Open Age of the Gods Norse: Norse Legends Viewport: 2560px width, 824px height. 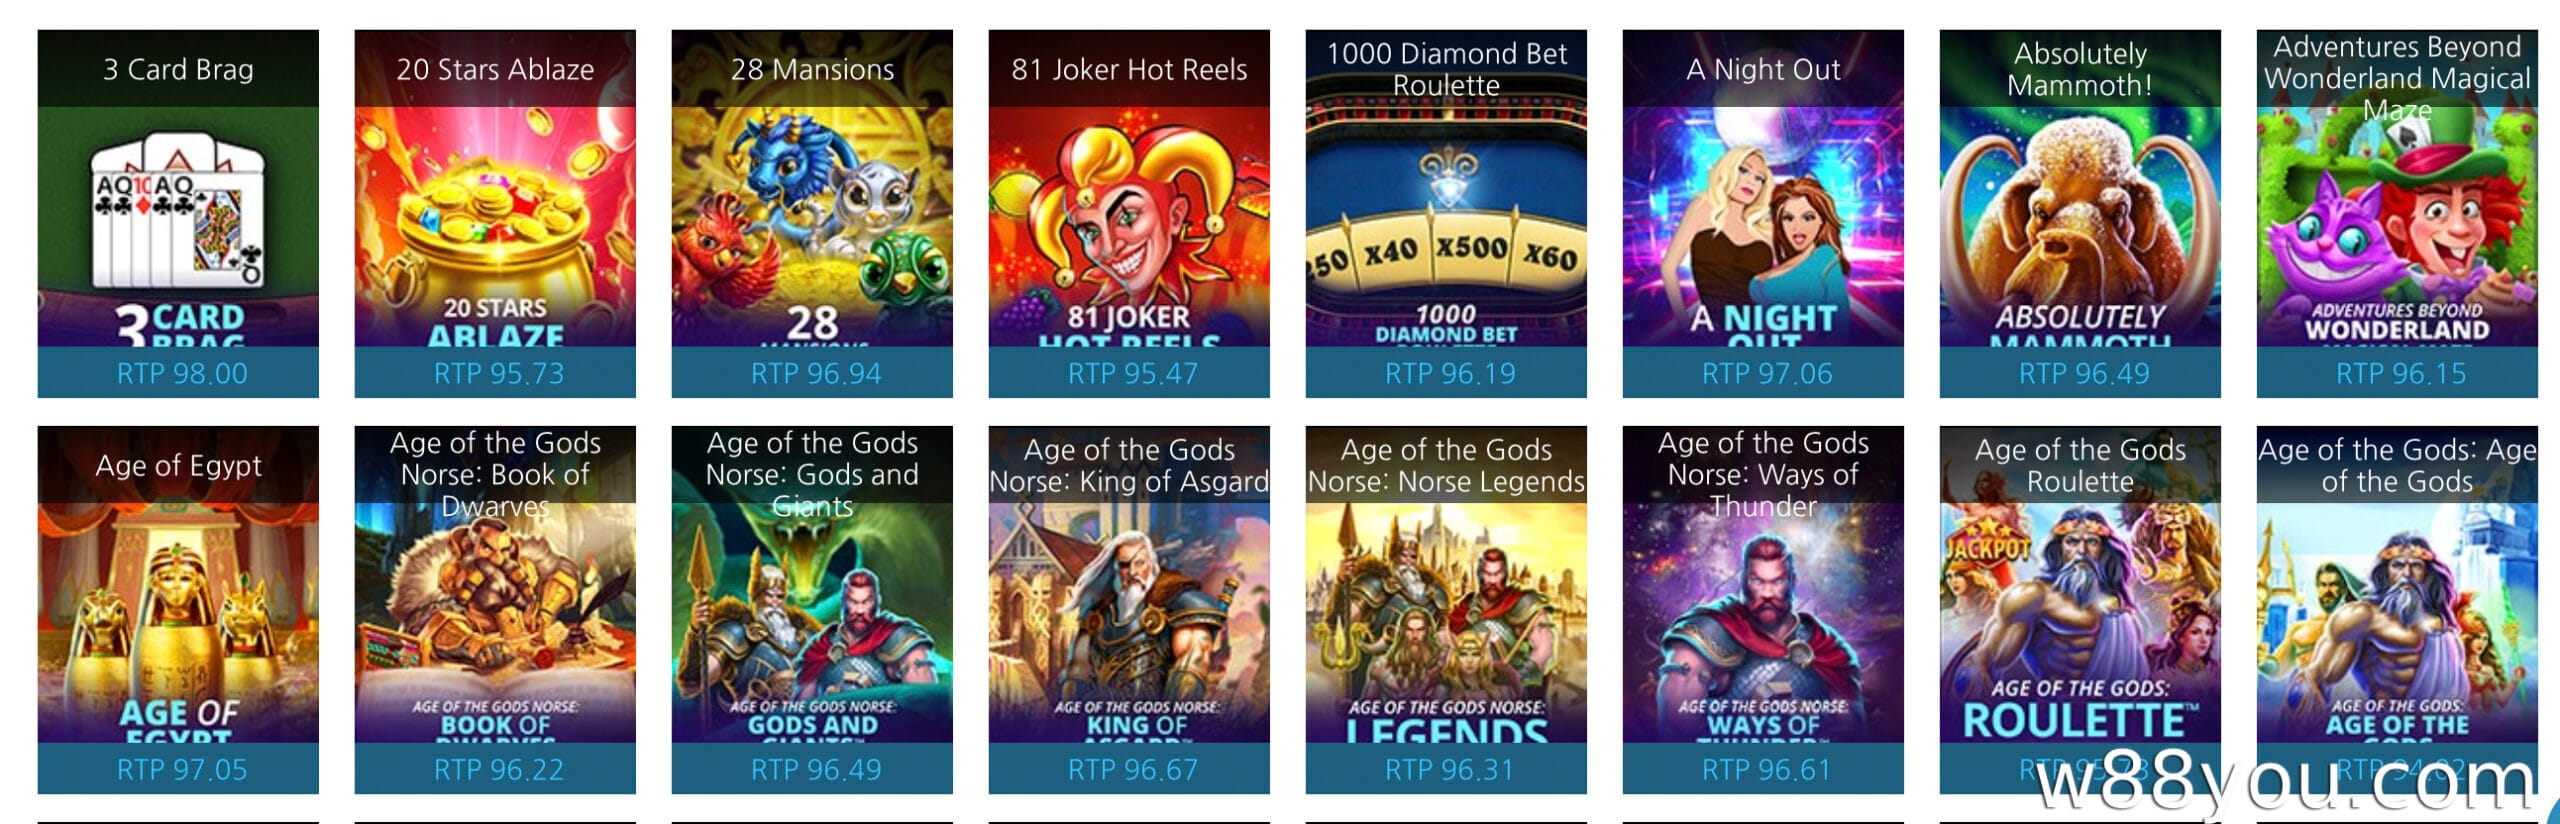[1446, 610]
